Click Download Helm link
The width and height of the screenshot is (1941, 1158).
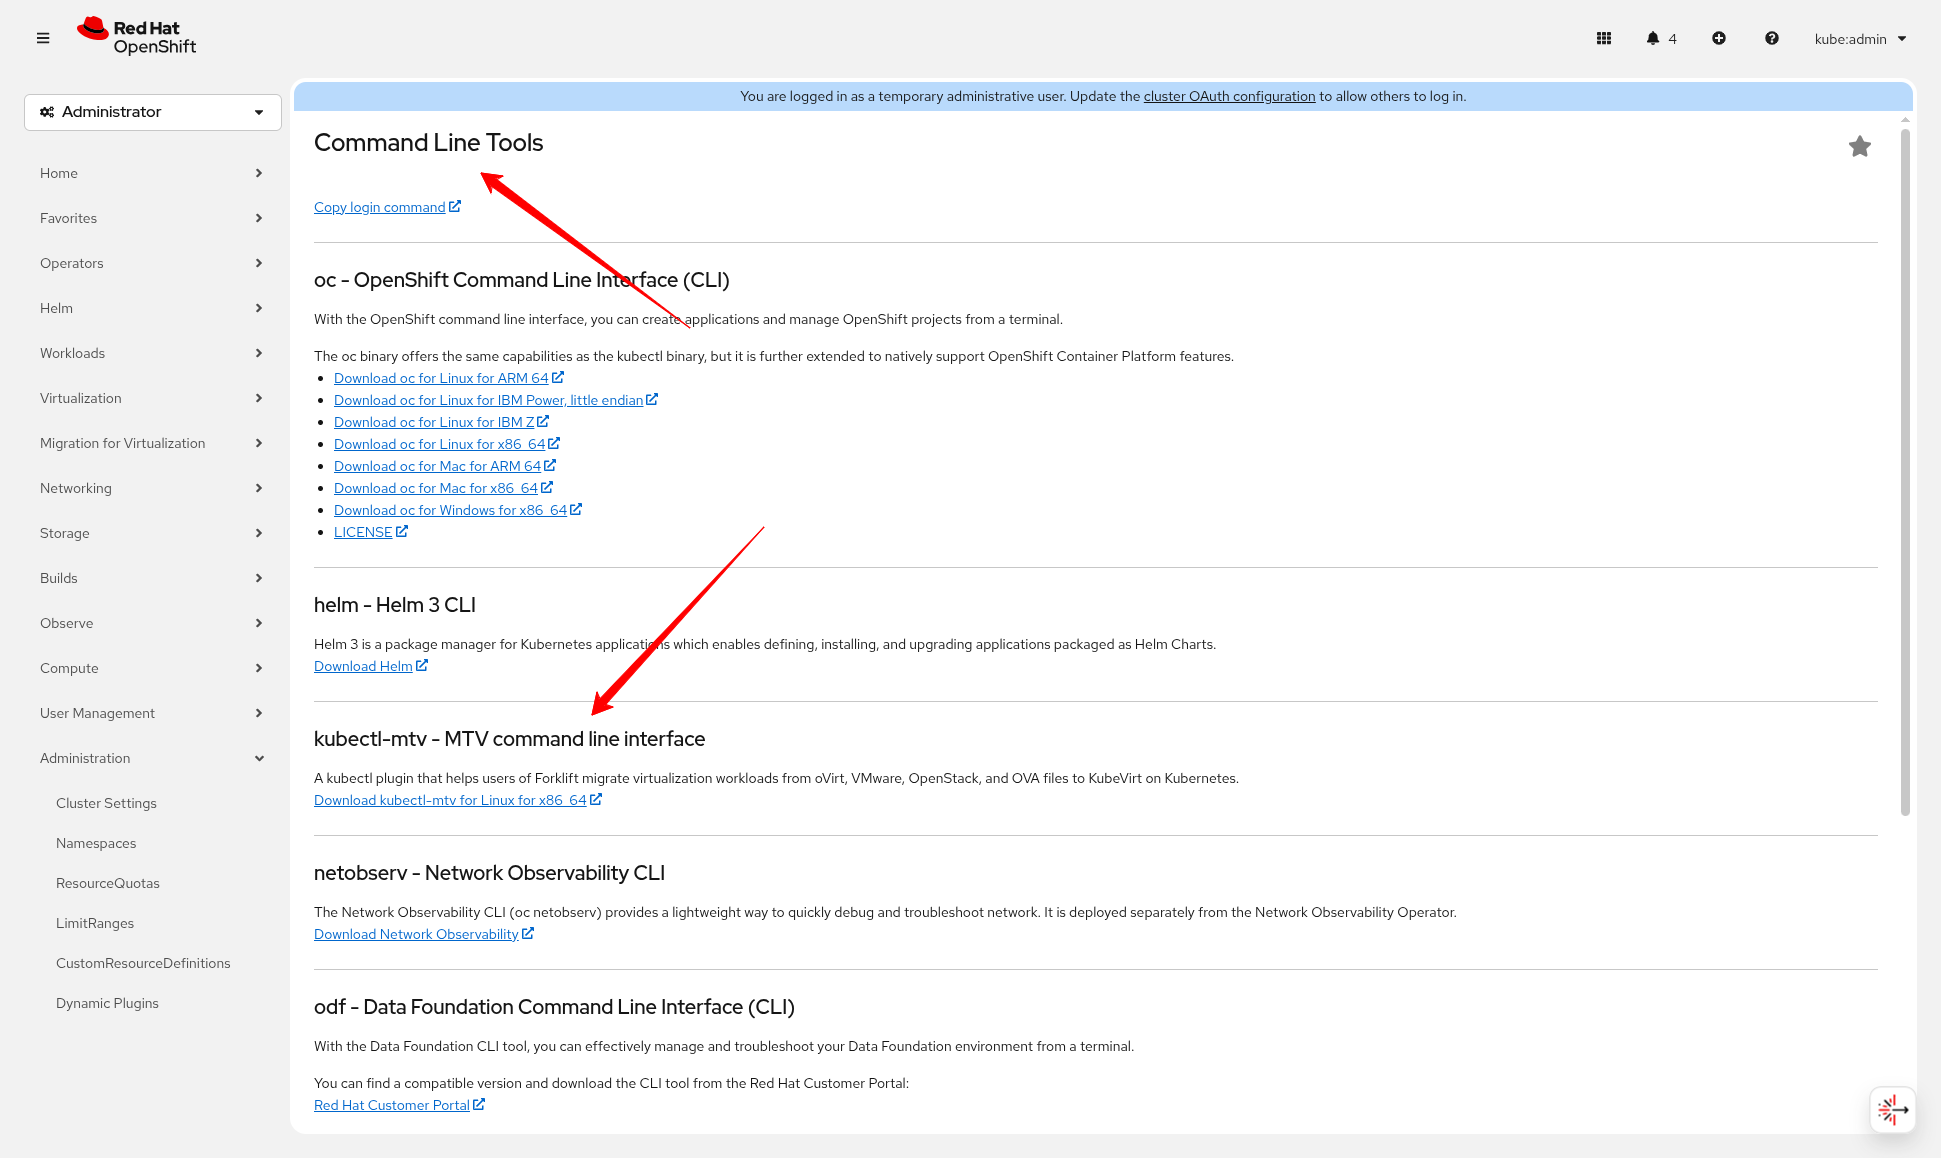(363, 666)
